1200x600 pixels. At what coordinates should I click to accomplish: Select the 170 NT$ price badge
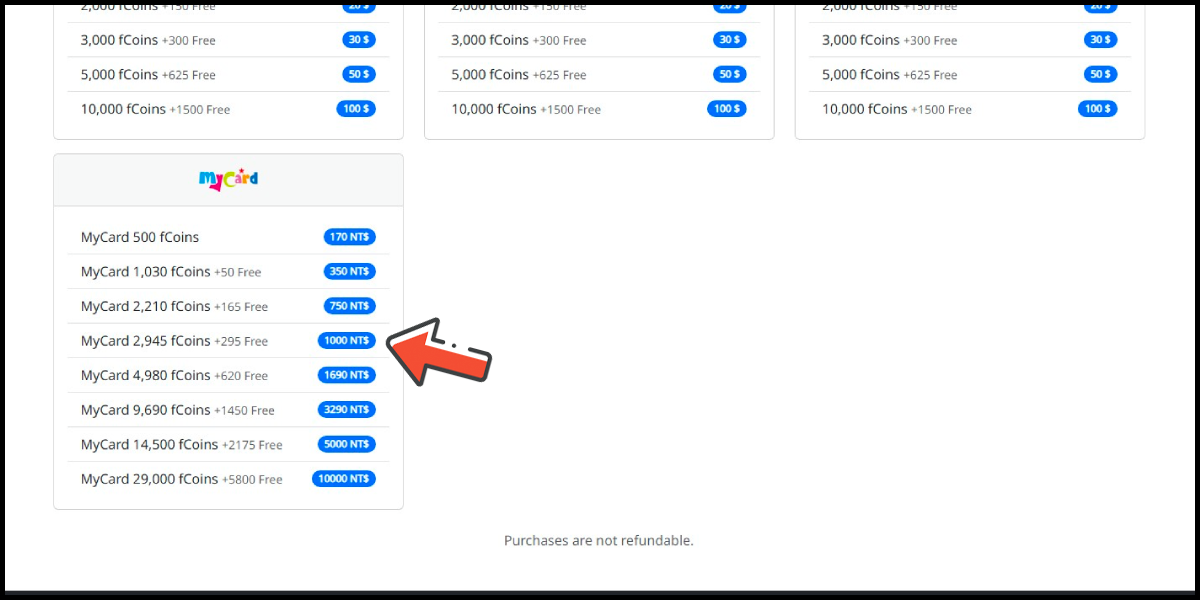(349, 237)
